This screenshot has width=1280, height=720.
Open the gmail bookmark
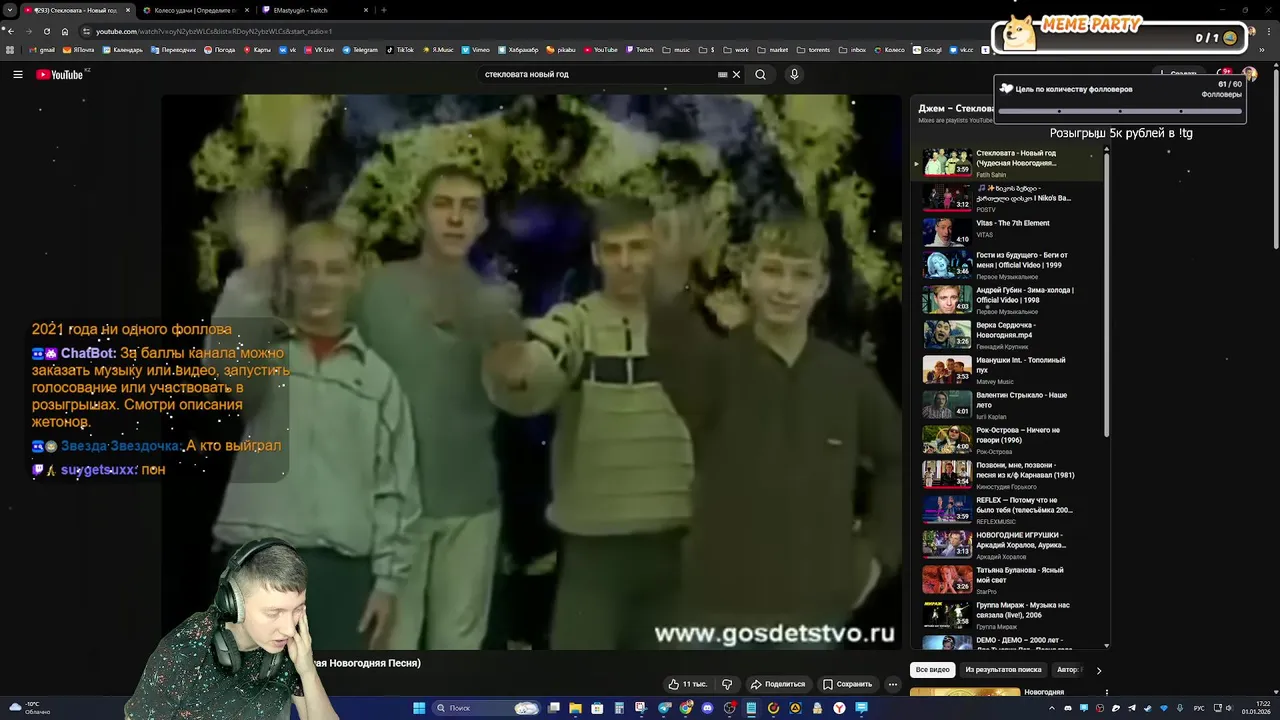[x=42, y=50]
